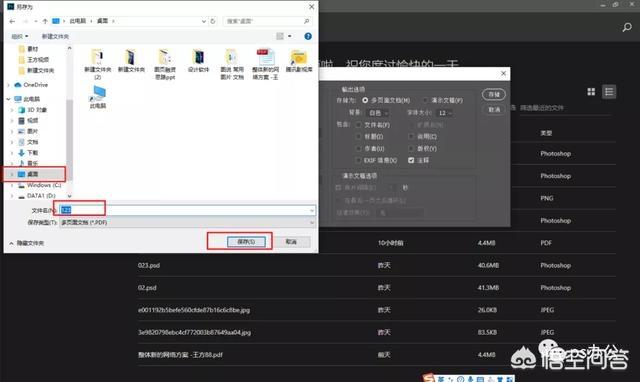The width and height of the screenshot is (640, 382).
Task: Expand the Windows (C:) node arrow
Action: [x=12, y=185]
